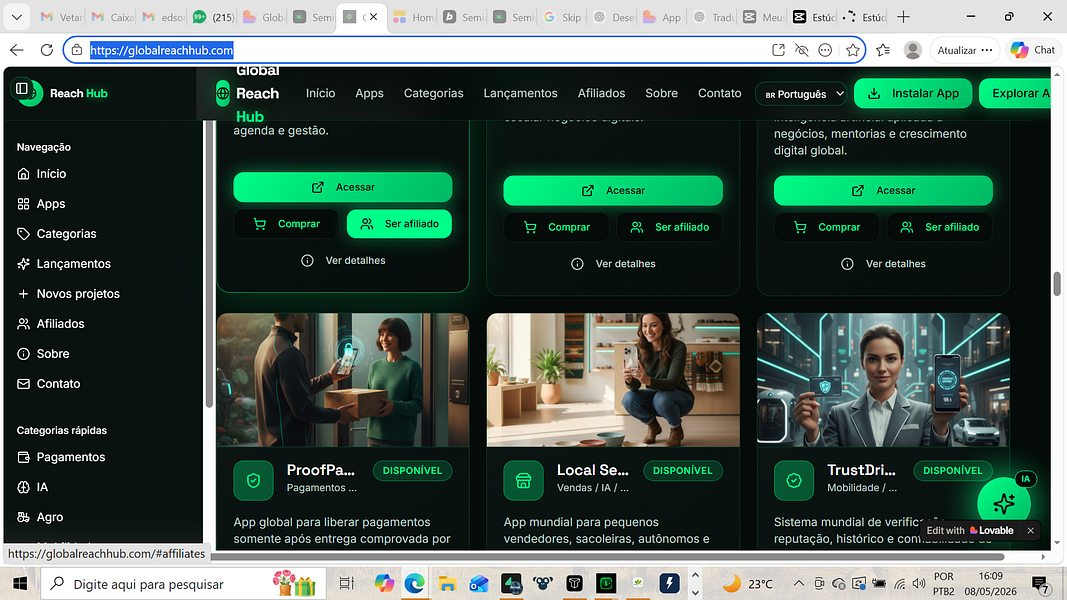Click the Local Se... store icon

click(523, 480)
